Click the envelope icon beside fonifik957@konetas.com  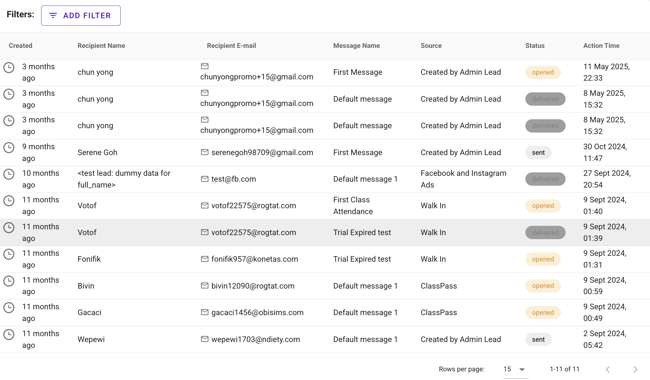pyautogui.click(x=204, y=259)
